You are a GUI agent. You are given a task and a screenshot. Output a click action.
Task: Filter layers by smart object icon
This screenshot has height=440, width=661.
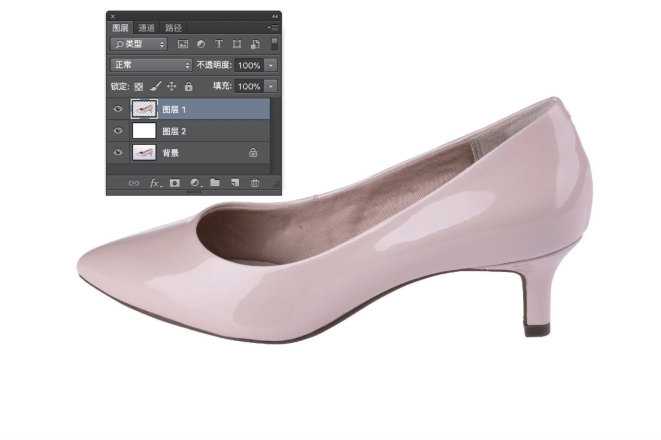pos(255,44)
